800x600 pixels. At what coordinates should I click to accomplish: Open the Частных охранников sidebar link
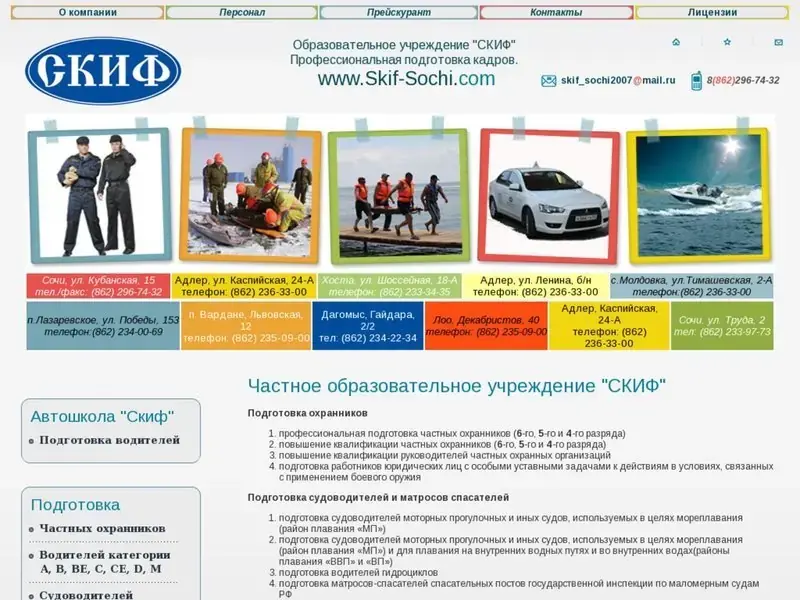[x=102, y=529]
